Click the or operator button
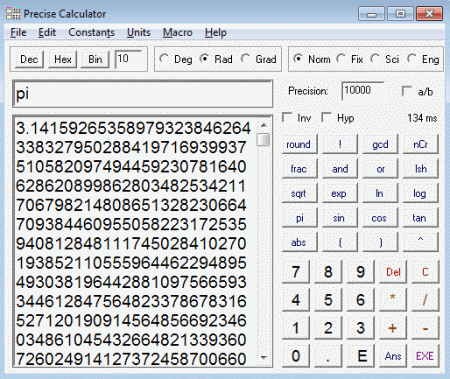 (380, 169)
